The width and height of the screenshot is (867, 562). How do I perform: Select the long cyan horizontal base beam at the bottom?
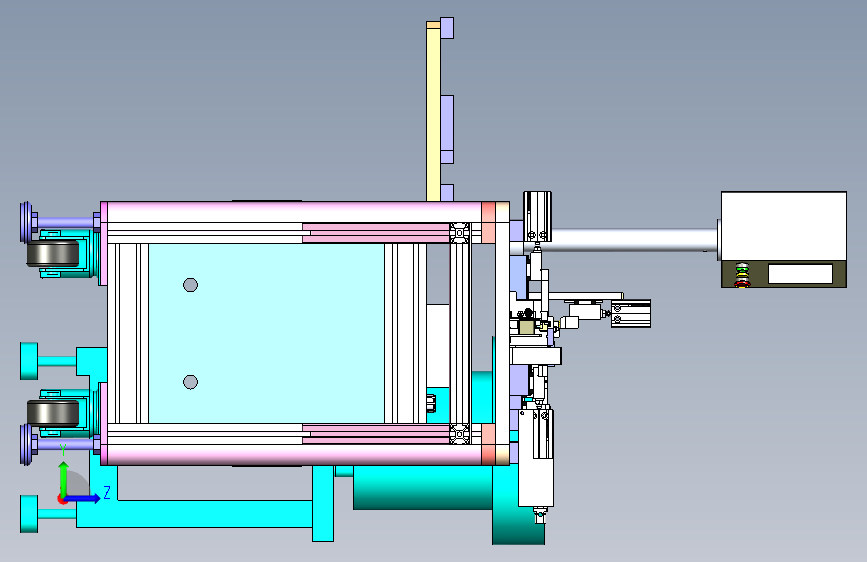pos(194,514)
